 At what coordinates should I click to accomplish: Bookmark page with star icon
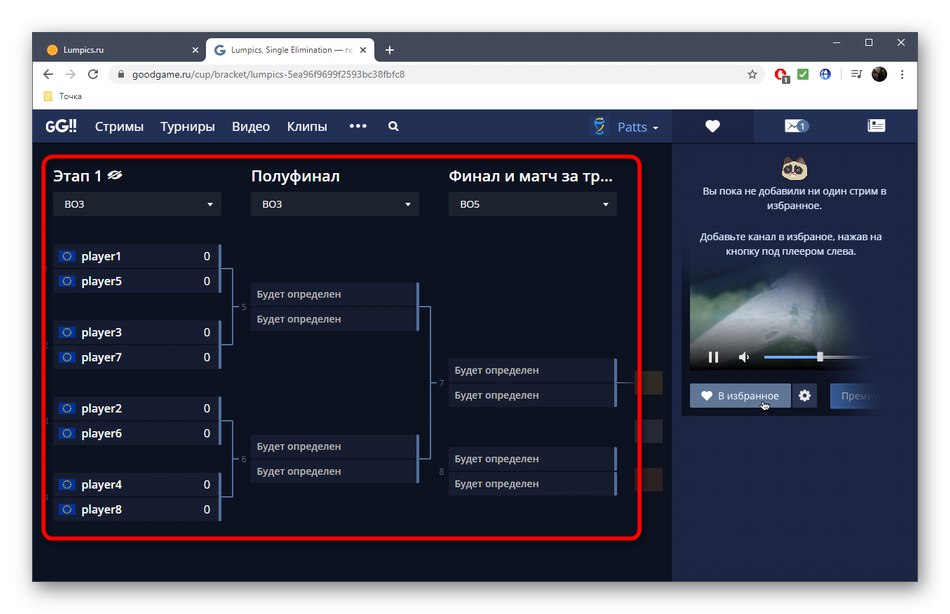coord(752,74)
